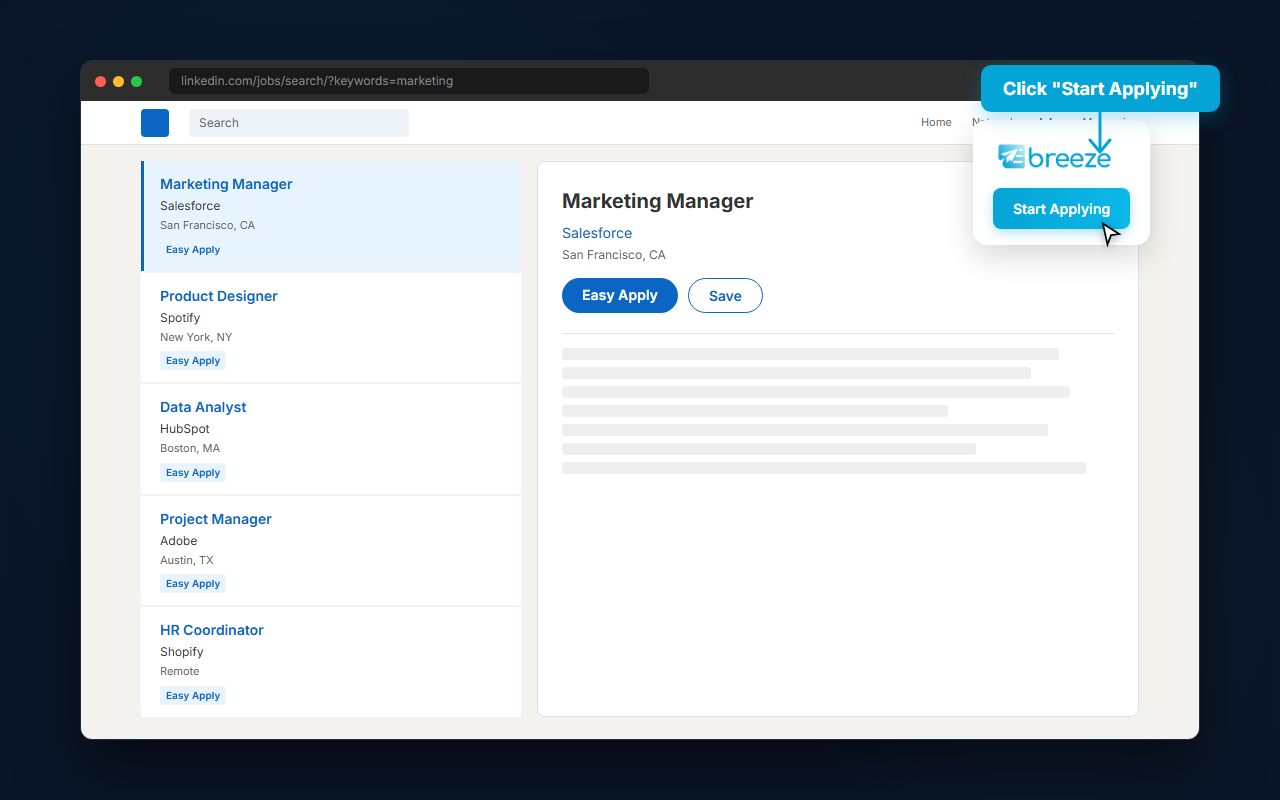The image size is (1280, 800).
Task: Click the Easy Apply button for Marketing Manager
Action: coord(619,295)
